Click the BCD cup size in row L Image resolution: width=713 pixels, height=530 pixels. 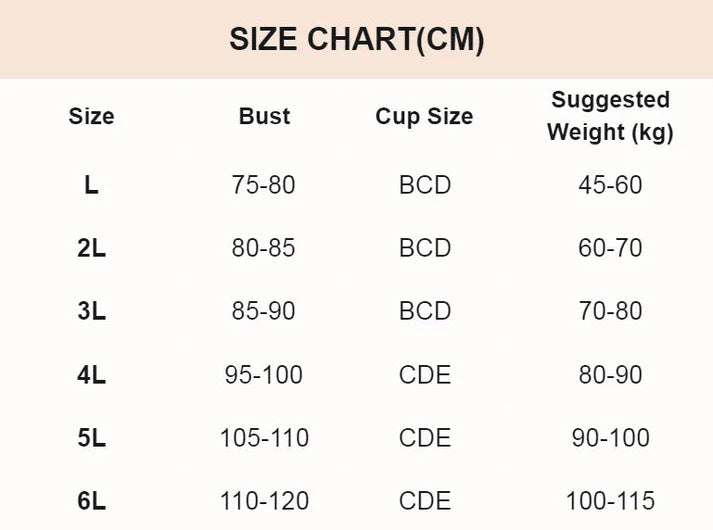coord(425,185)
